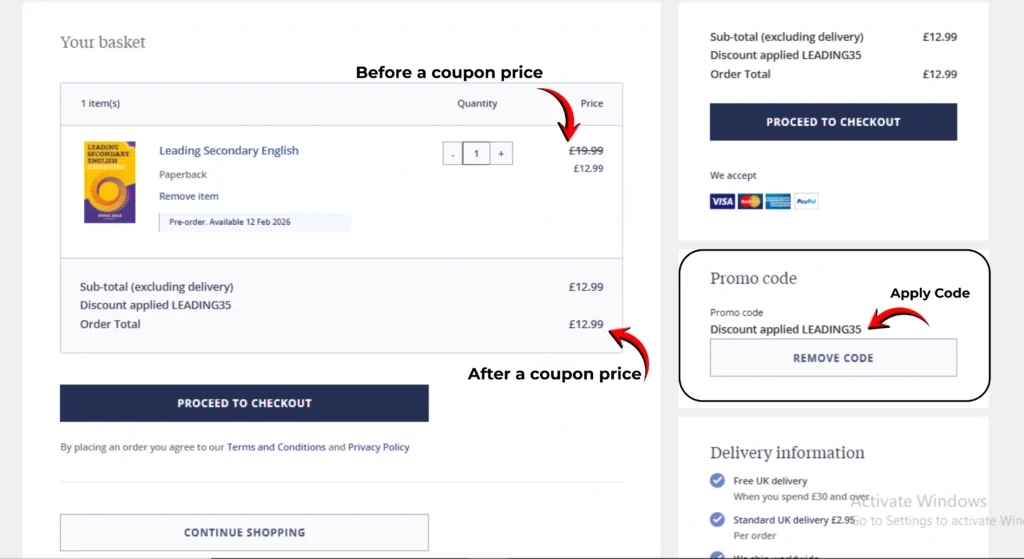Click the American Express card icon
The height and width of the screenshot is (559, 1024).
[778, 201]
